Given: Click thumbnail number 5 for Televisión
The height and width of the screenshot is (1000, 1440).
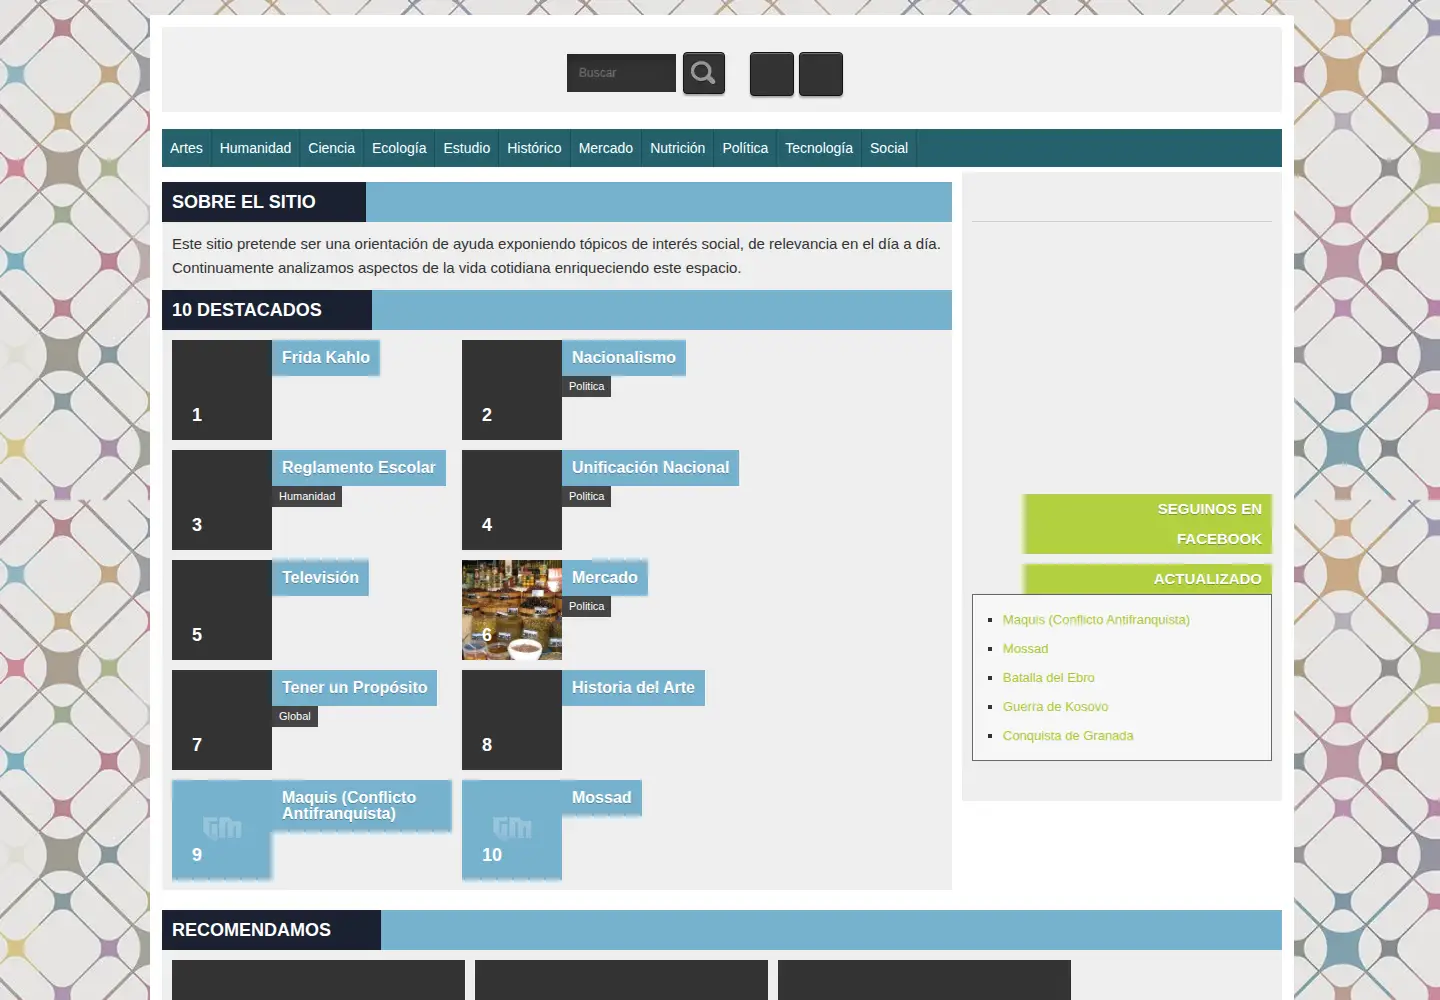Looking at the screenshot, I should coord(222,610).
